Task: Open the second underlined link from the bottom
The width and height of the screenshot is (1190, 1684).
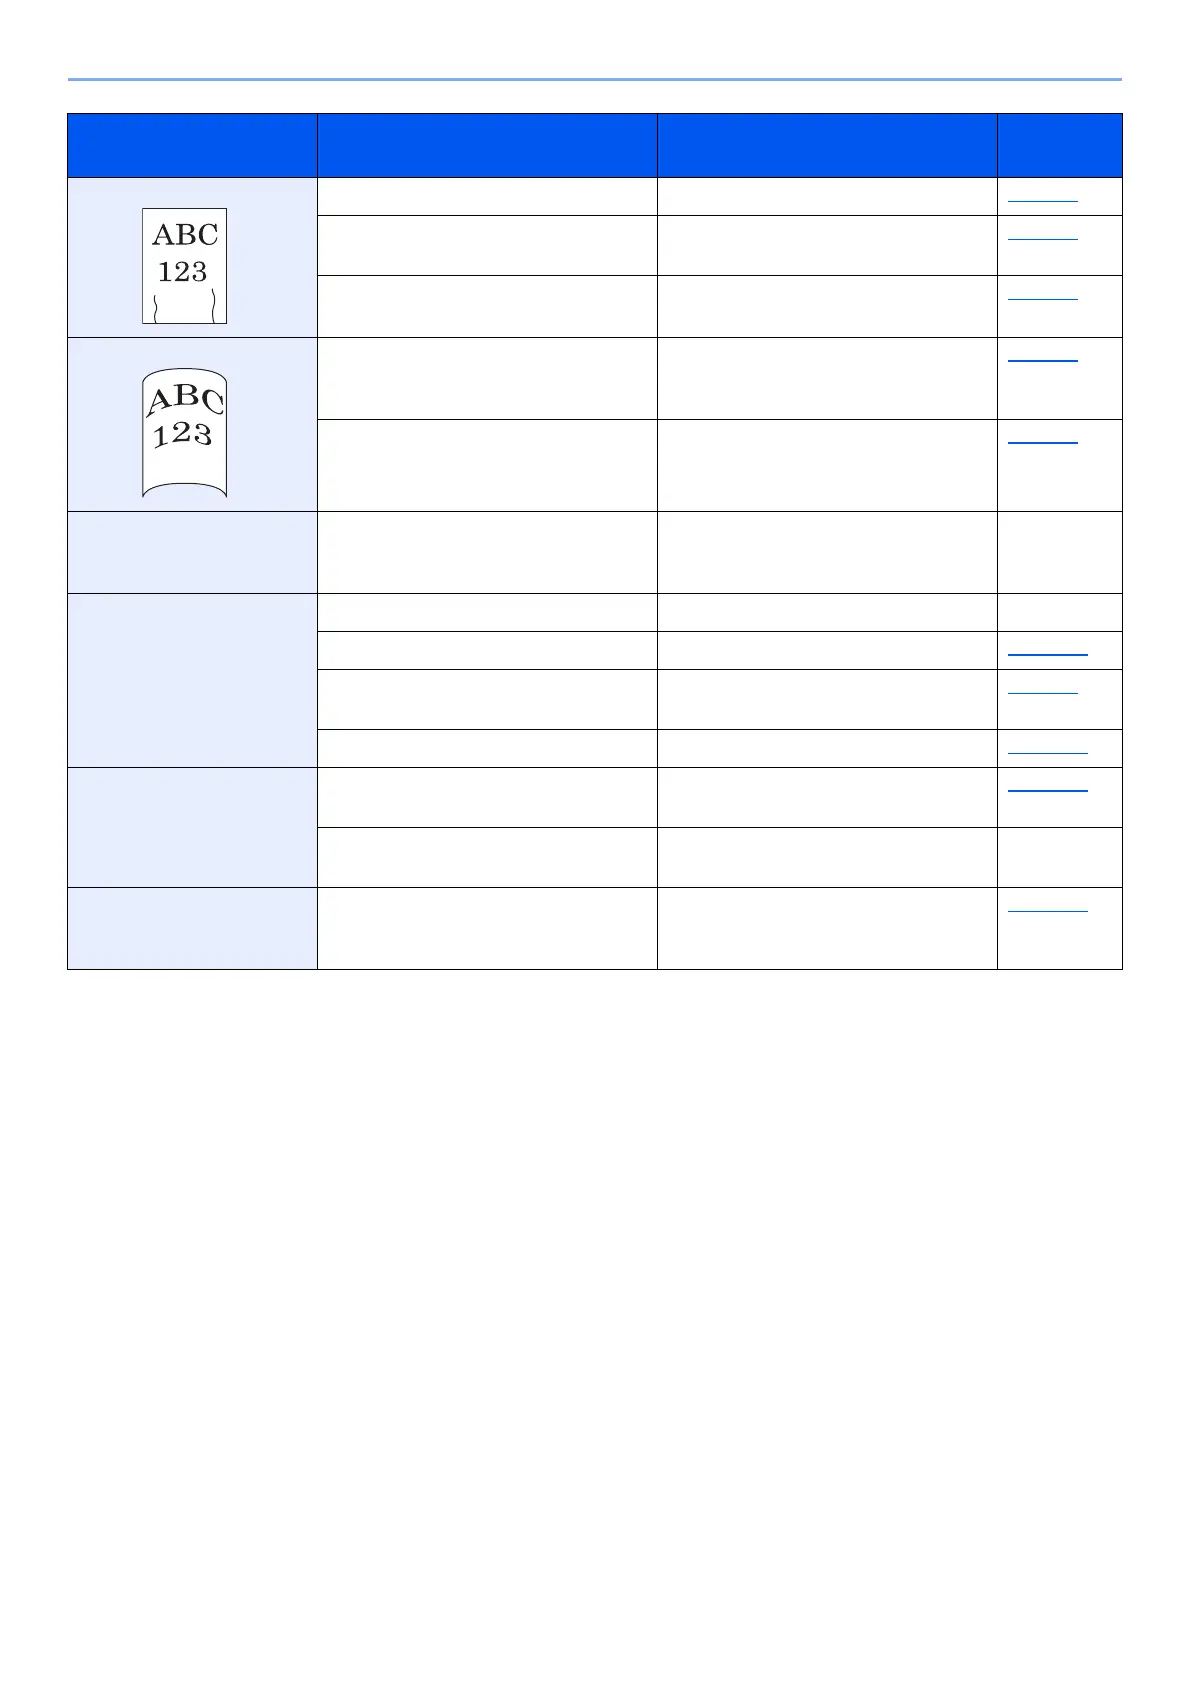Action: [x=1048, y=789]
